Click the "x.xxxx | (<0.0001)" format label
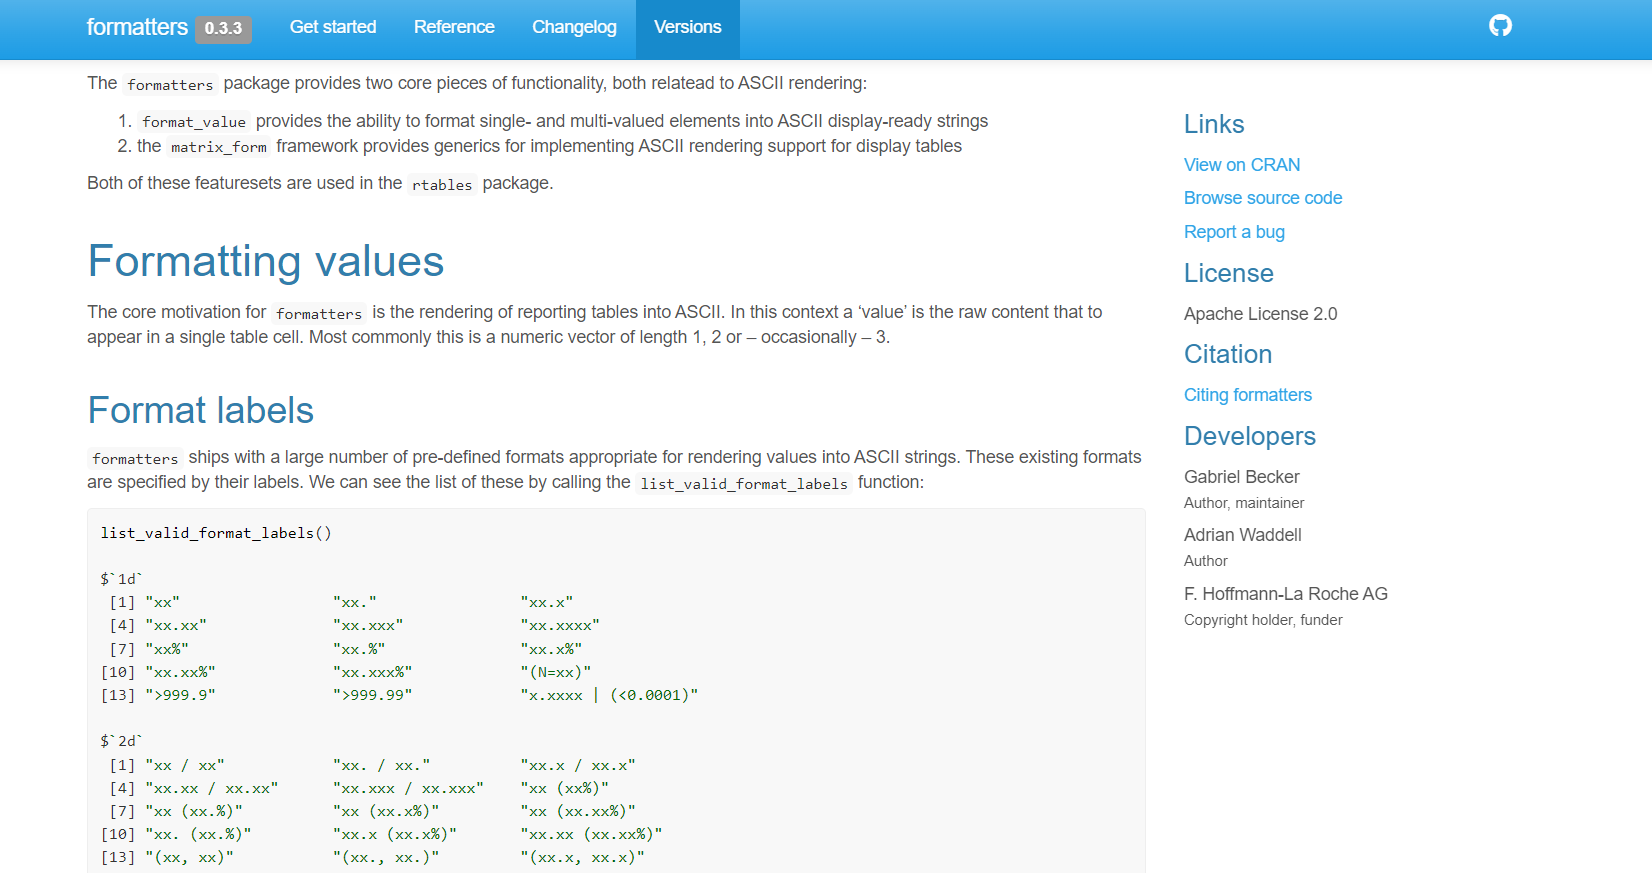This screenshot has height=873, width=1652. pos(609,695)
